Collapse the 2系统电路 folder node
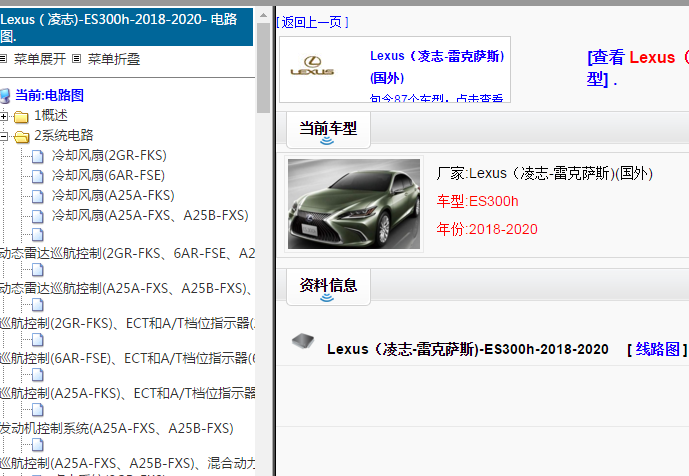 (x=4, y=136)
